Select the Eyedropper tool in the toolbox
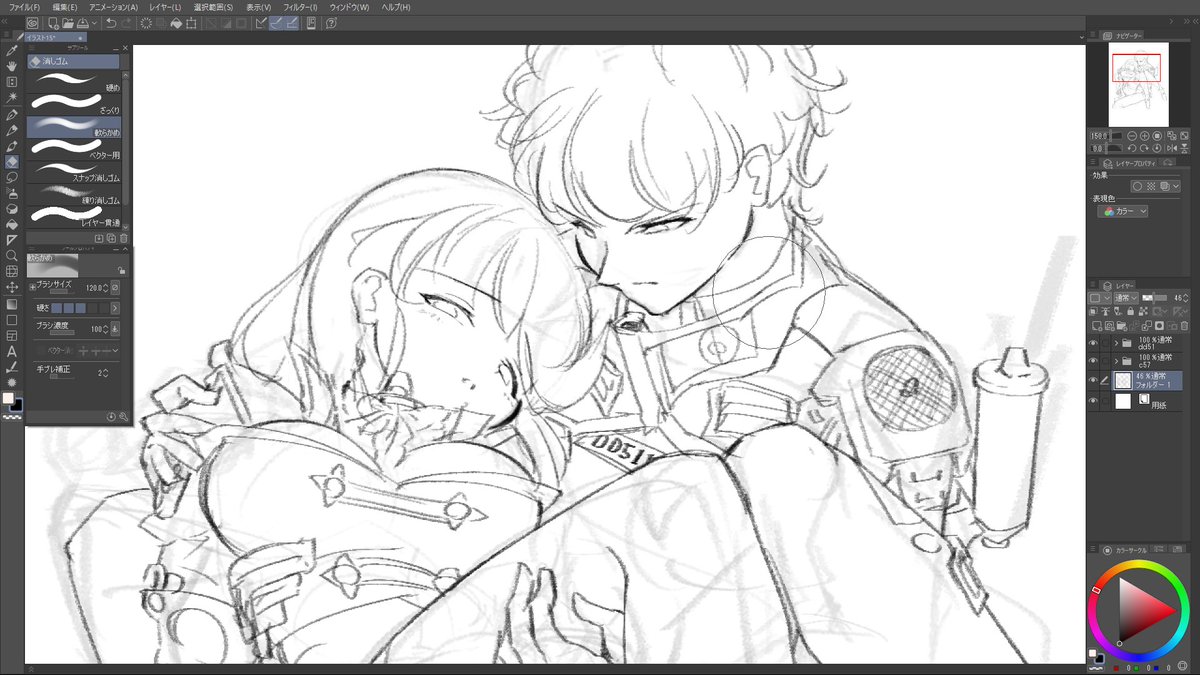 [x=12, y=50]
